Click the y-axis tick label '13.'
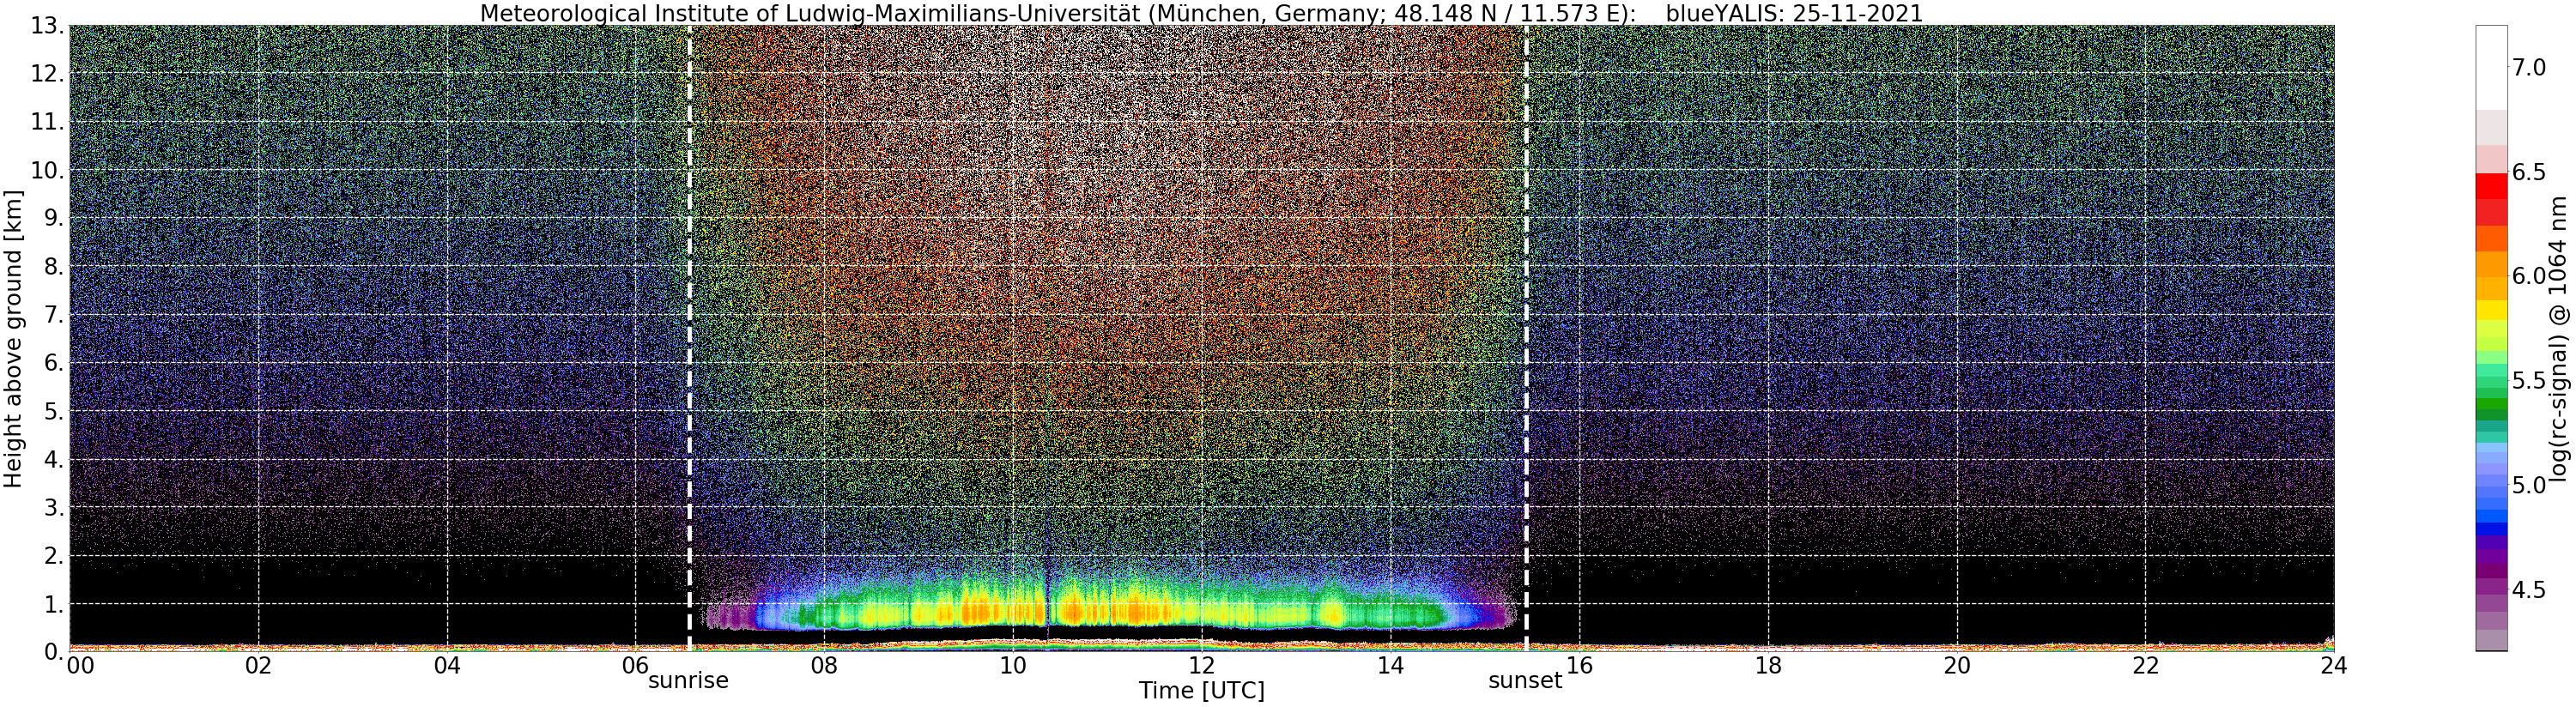Viewport: 2576px width, 707px height. tap(49, 26)
